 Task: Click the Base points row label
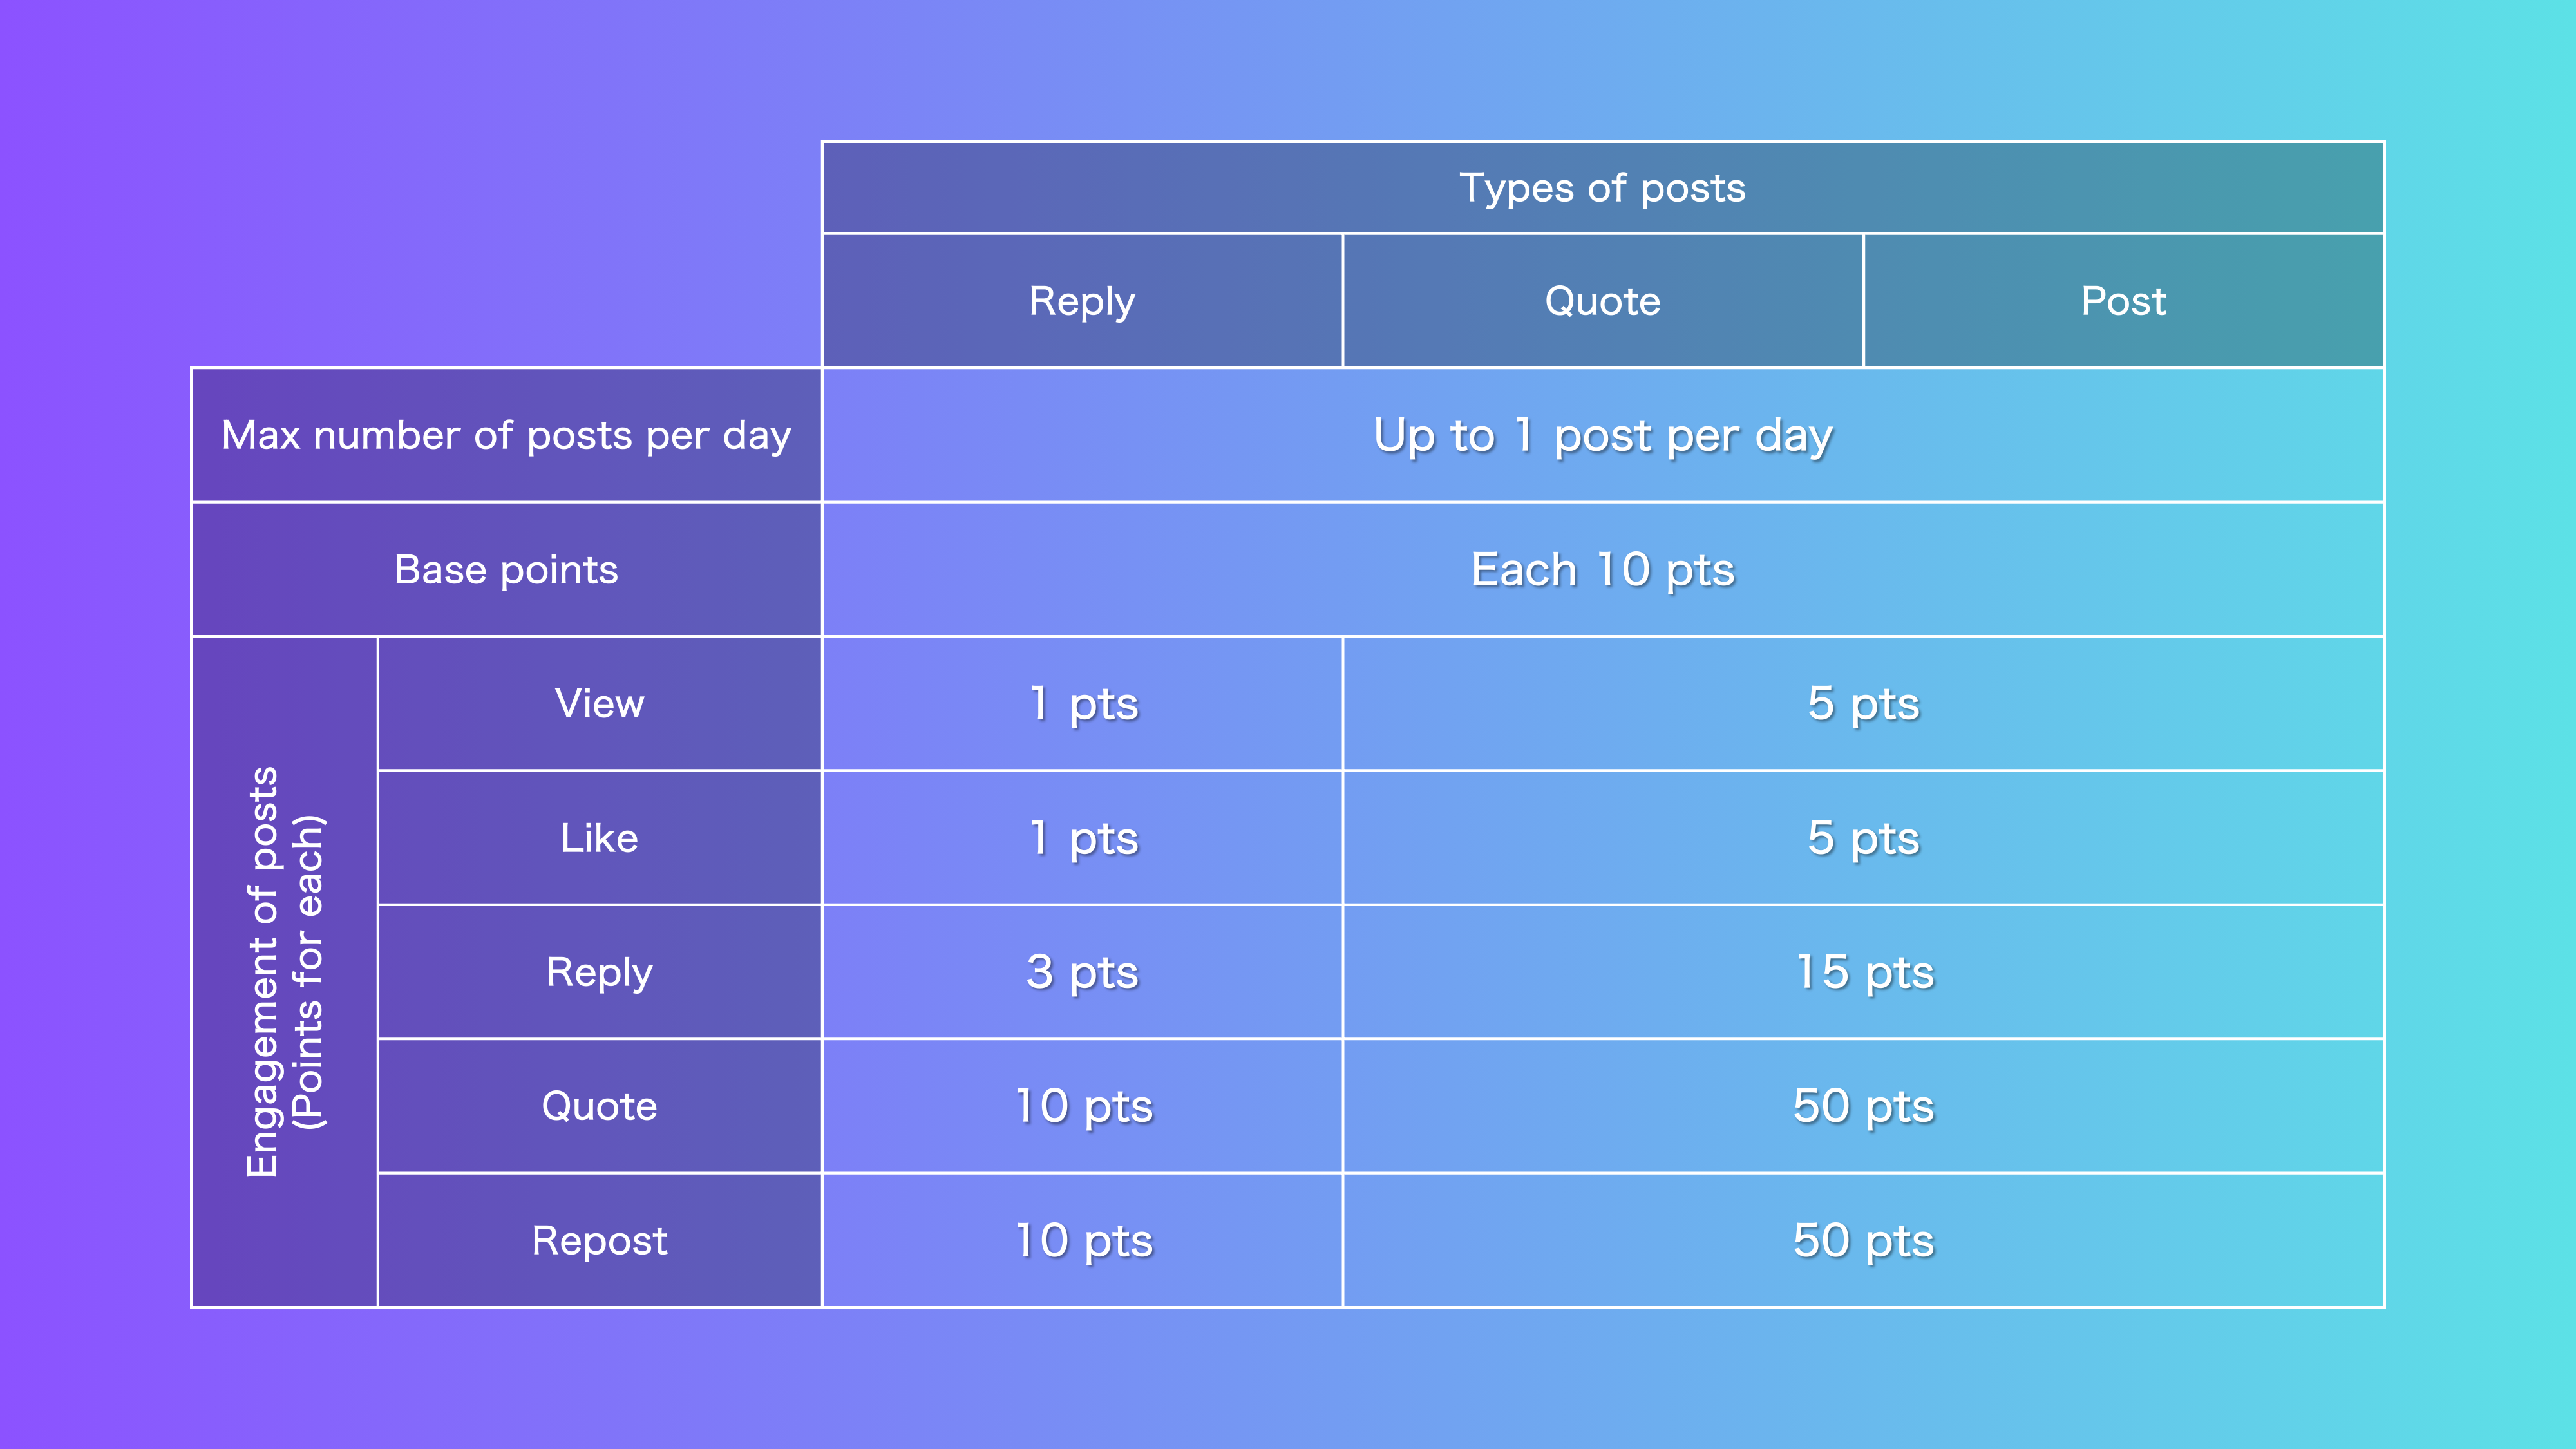click(506, 569)
